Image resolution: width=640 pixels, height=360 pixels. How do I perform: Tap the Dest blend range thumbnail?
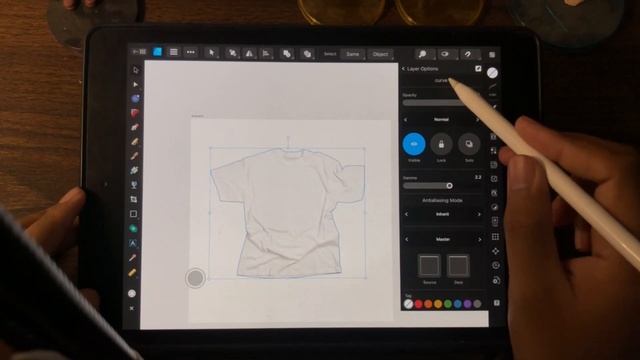458,266
